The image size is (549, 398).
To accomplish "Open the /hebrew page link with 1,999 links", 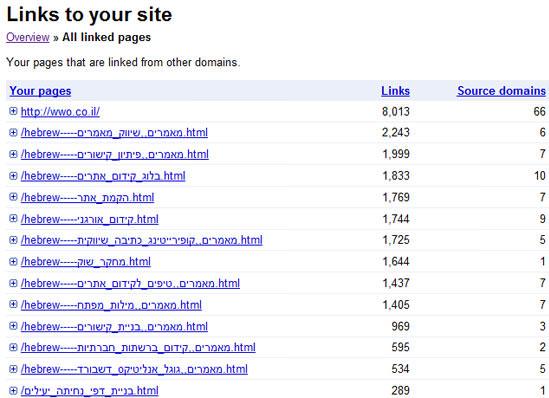I will [x=114, y=154].
